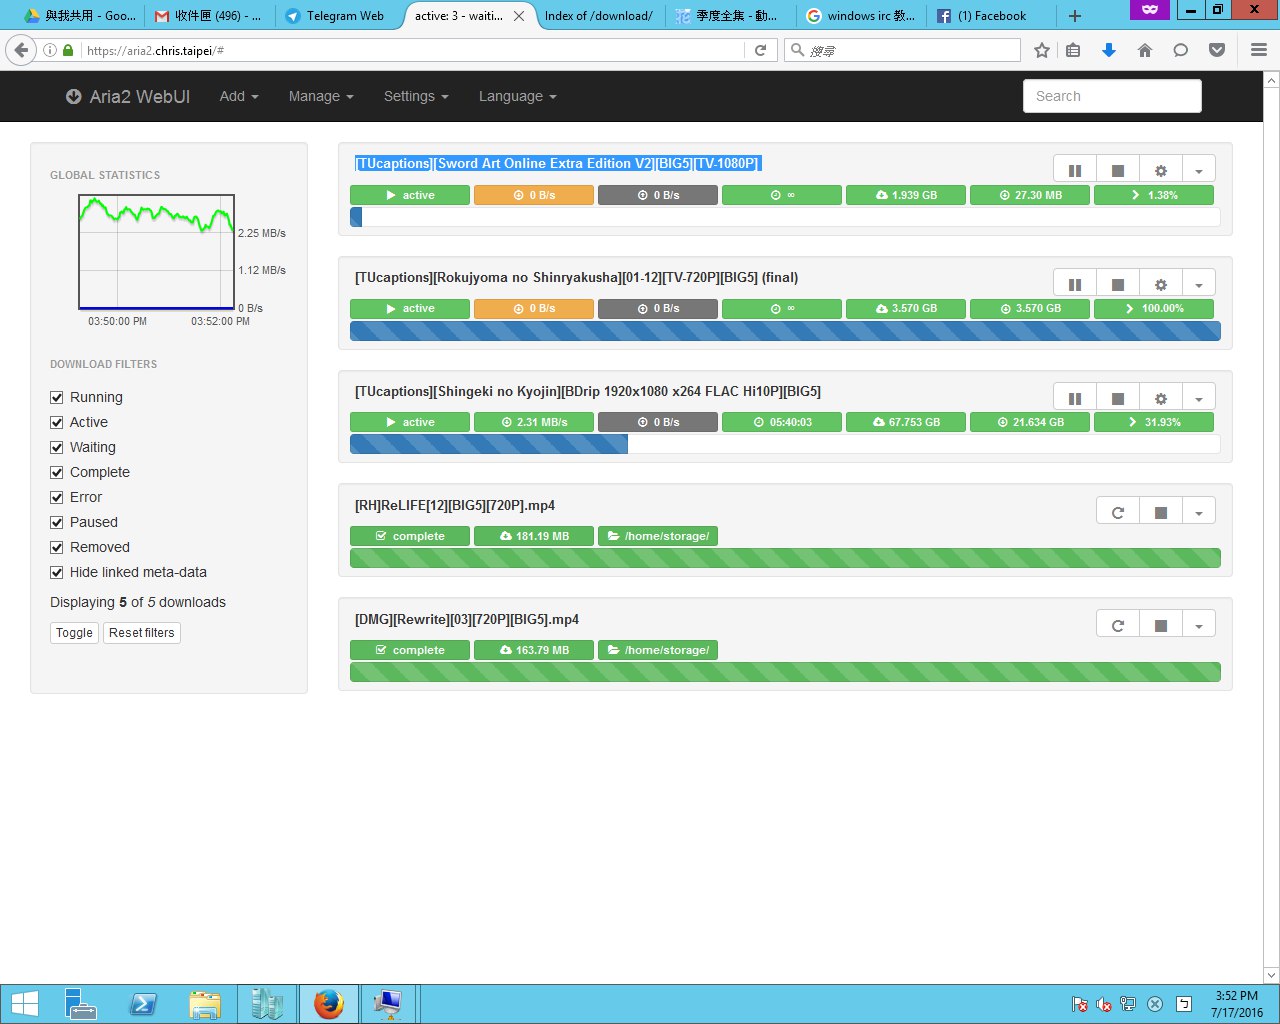Stop the Shingeki no Kyojin download
1280x1024 pixels.
click(x=1118, y=399)
